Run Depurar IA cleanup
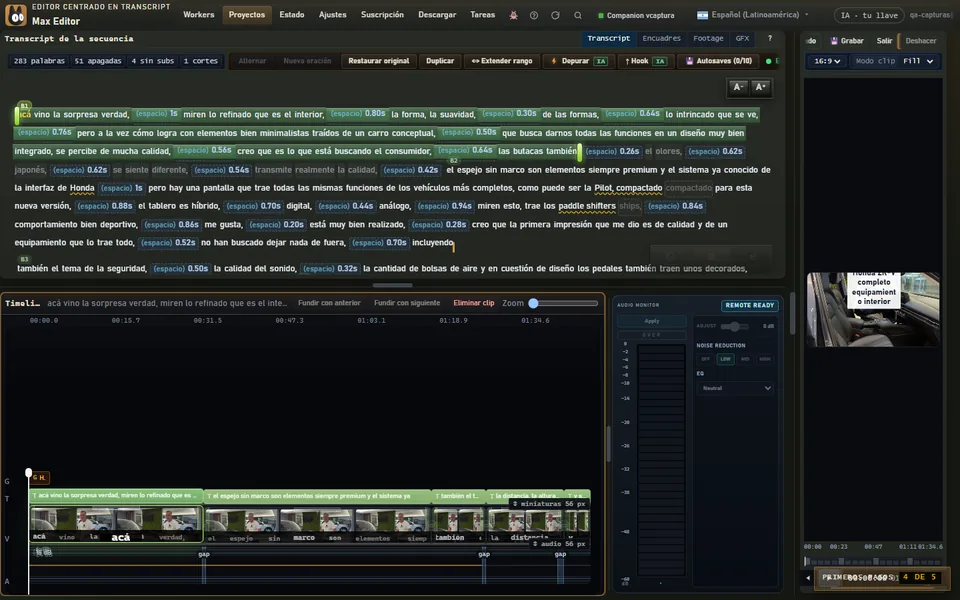Image resolution: width=960 pixels, height=600 pixels. point(579,61)
